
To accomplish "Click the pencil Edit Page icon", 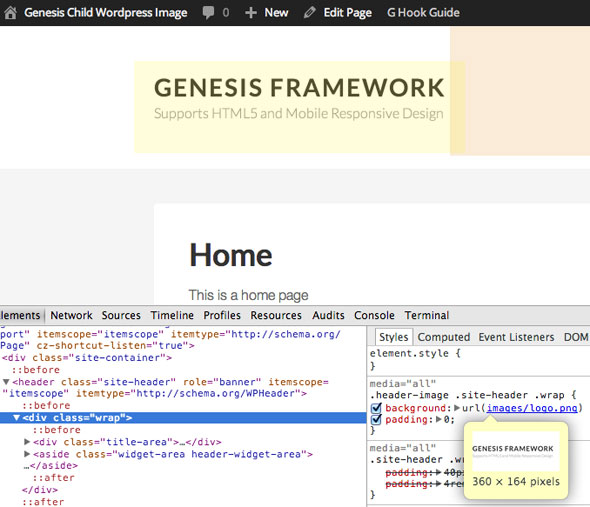I will (x=309, y=12).
